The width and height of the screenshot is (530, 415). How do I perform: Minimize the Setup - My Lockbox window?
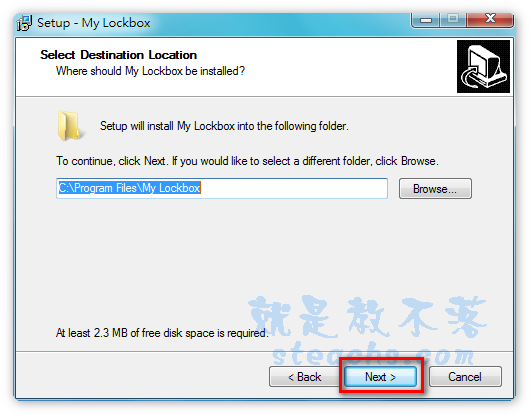click(426, 20)
